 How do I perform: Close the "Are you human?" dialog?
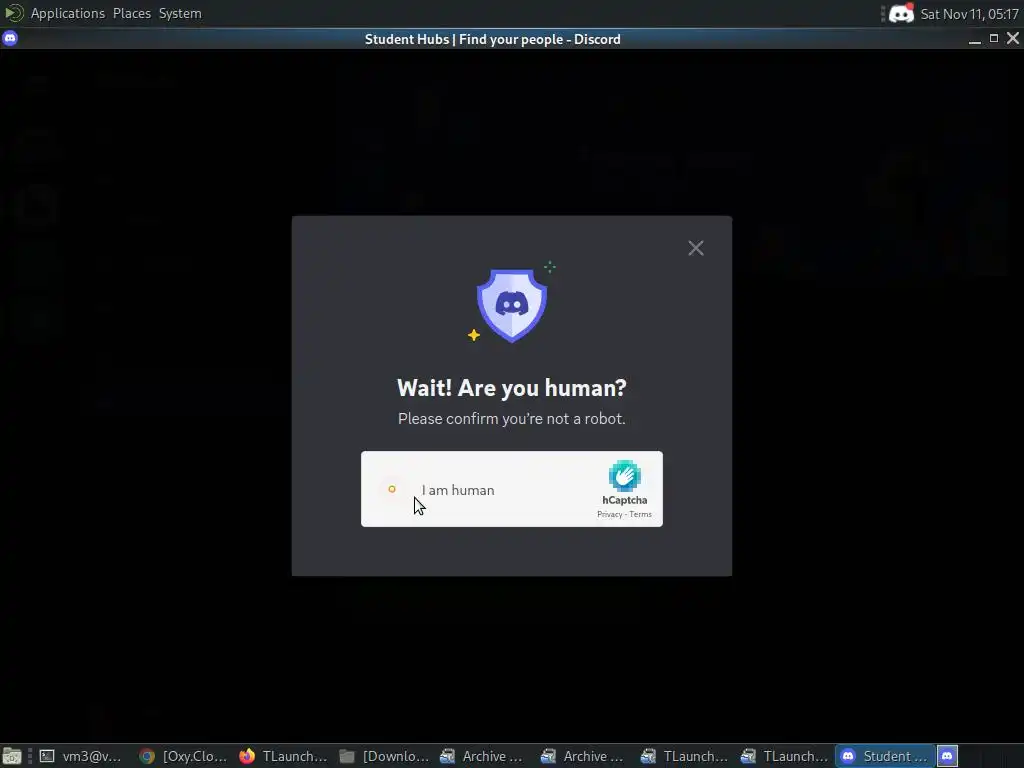pos(696,248)
